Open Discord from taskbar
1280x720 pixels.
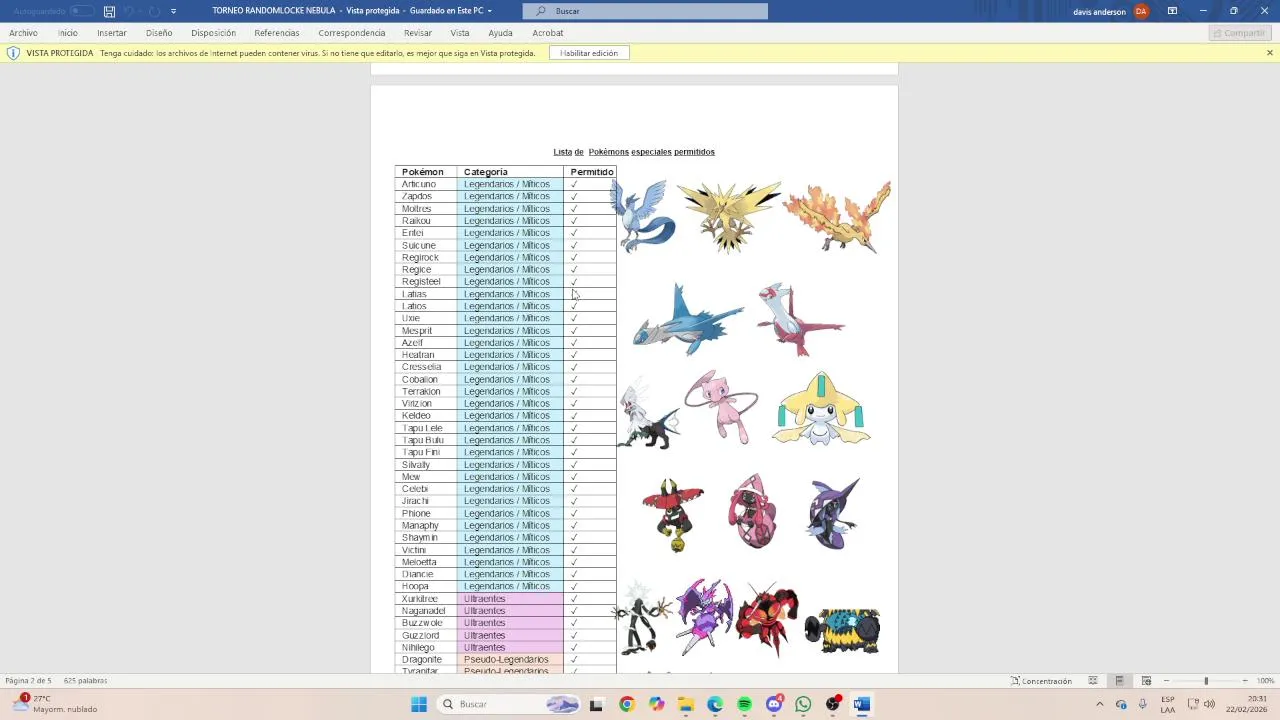tap(774, 704)
